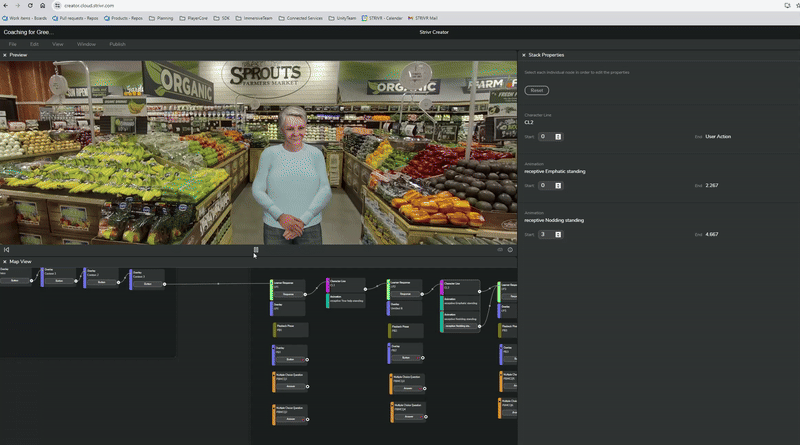Viewport: 800px width, 445px height.
Task: Open the Products - Repos bookmark
Action: pyautogui.click(x=123, y=18)
